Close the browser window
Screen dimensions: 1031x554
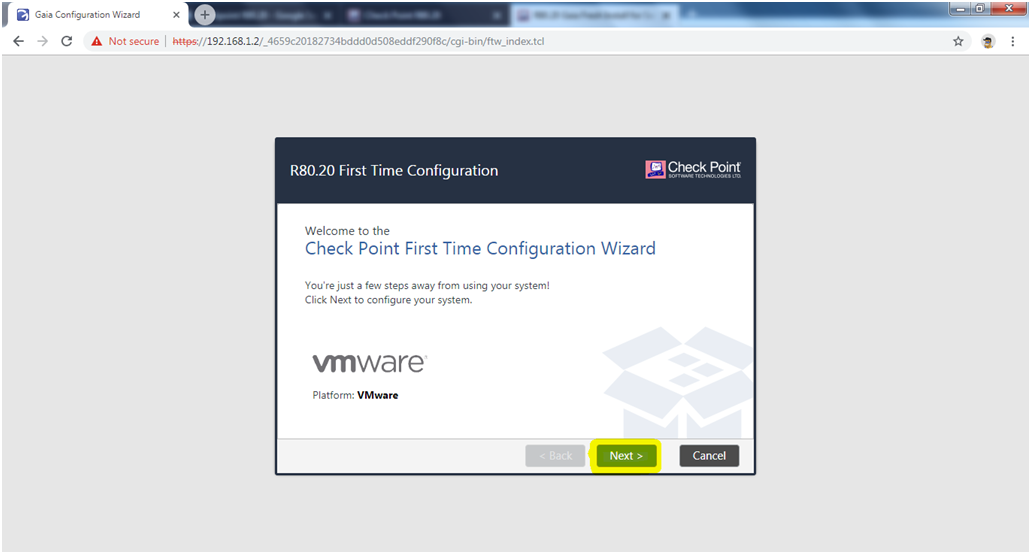coord(1009,9)
